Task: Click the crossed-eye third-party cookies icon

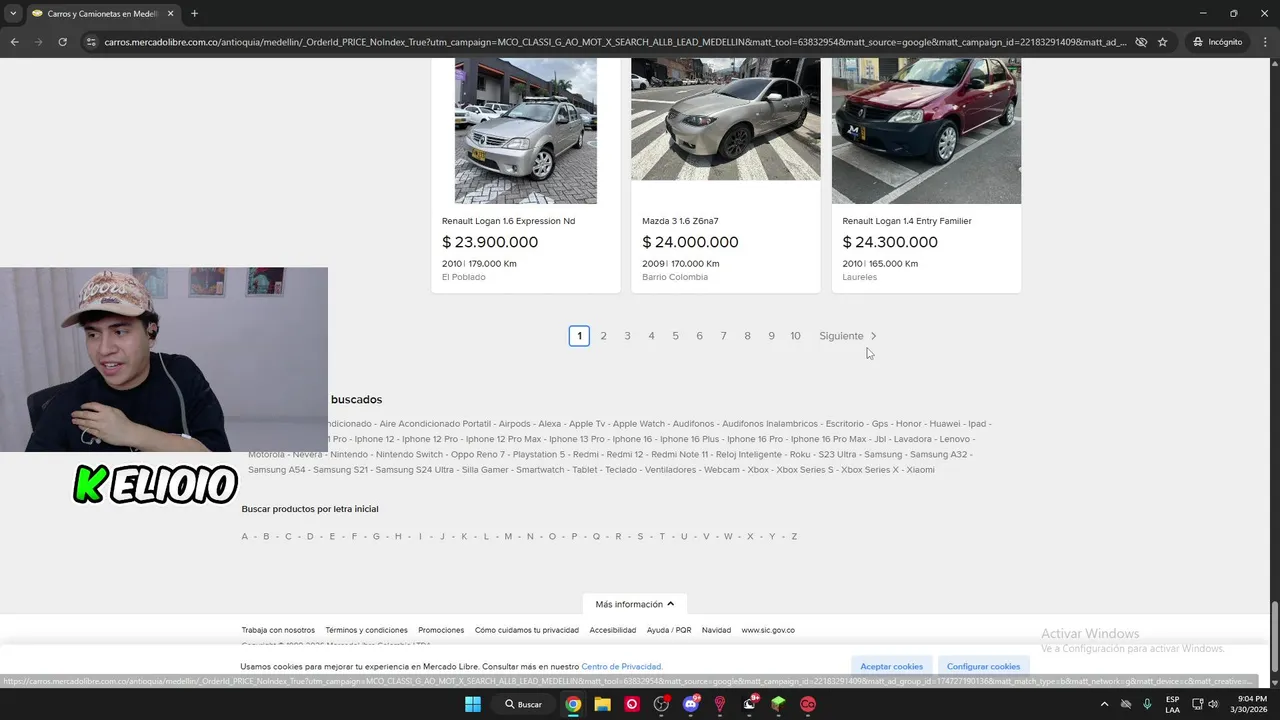Action: pyautogui.click(x=1141, y=42)
